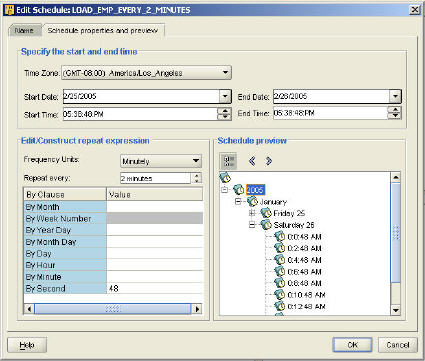Screen dimensions: 425x361
Task: Go to previous schedule preview page
Action: coord(252,161)
